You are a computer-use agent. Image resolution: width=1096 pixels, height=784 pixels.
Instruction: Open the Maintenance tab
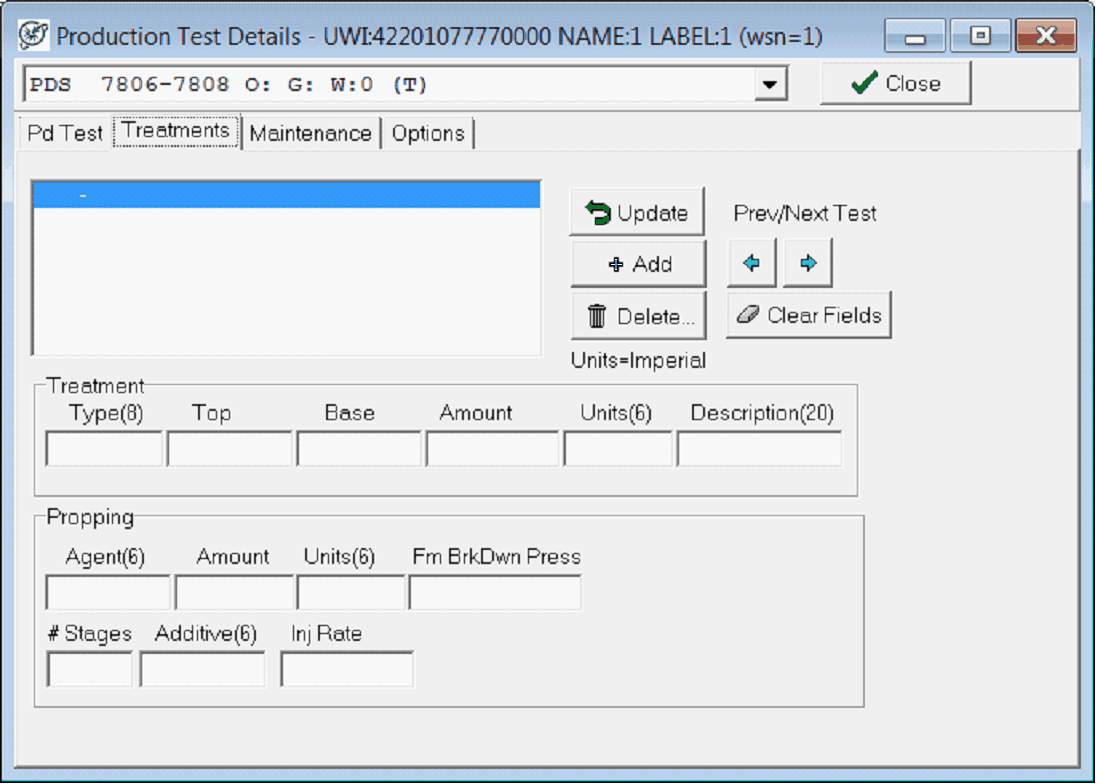coord(310,133)
